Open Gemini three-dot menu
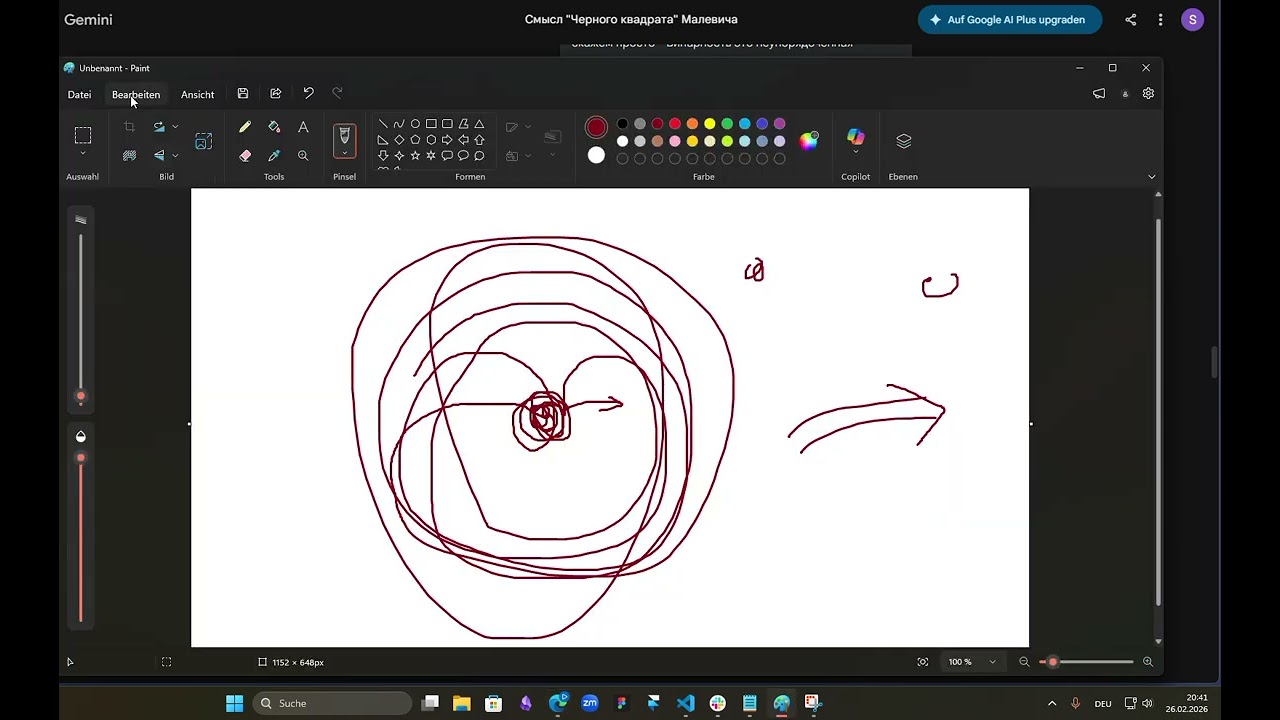The width and height of the screenshot is (1280, 720). (x=1160, y=20)
